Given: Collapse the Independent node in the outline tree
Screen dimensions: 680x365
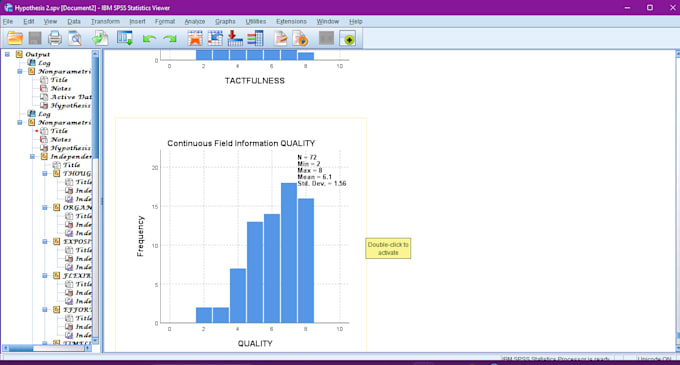Looking at the screenshot, I should pyautogui.click(x=33, y=156).
